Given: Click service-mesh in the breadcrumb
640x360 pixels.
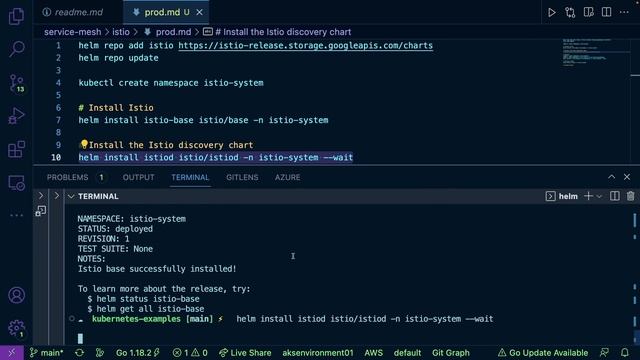Looking at the screenshot, I should click(x=73, y=32).
